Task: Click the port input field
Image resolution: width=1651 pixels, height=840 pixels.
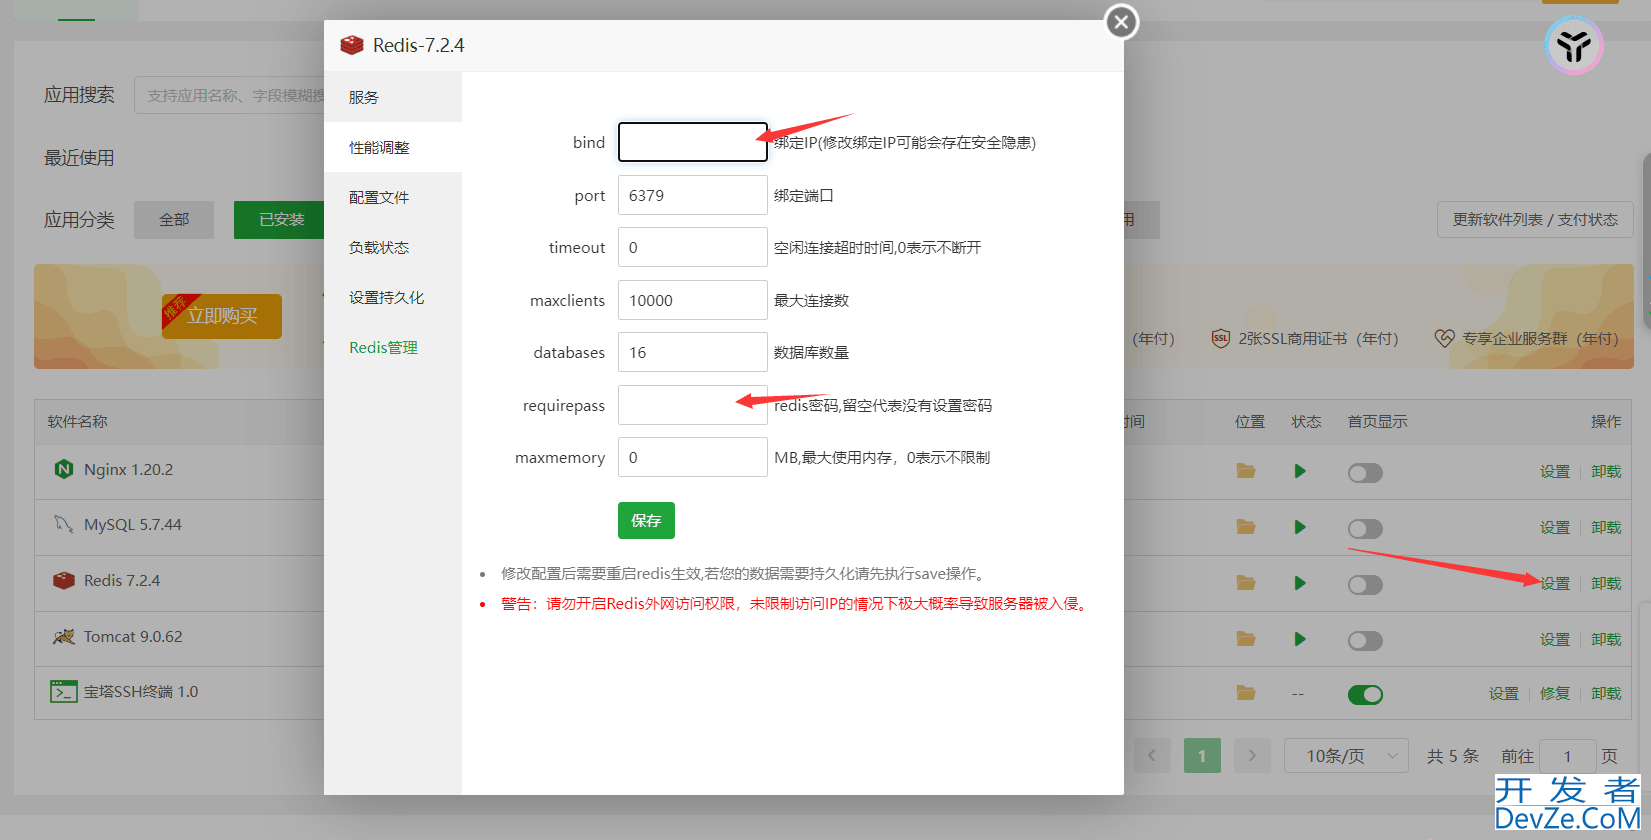Action: pyautogui.click(x=693, y=195)
